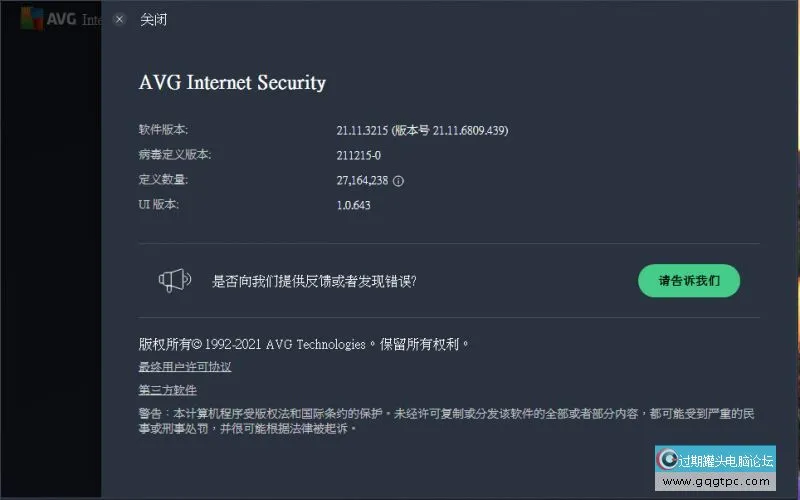The height and width of the screenshot is (500, 800).
Task: Click the 关闭 label at the top
Action: pos(154,19)
